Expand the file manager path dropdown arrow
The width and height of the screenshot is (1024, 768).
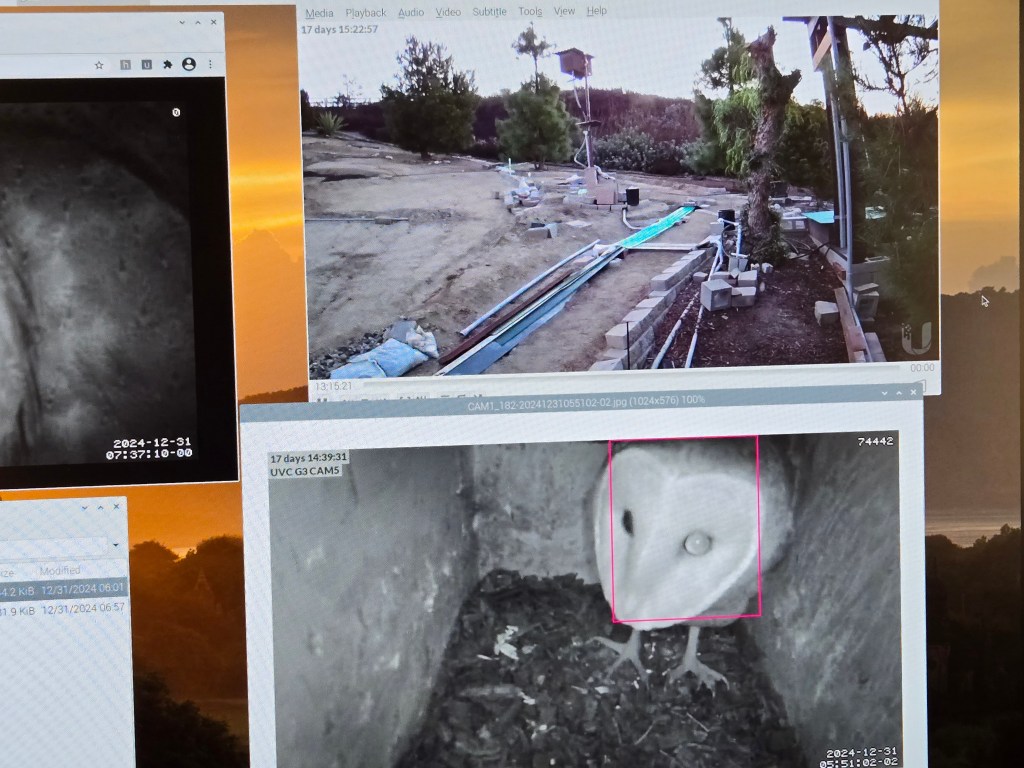[116, 546]
